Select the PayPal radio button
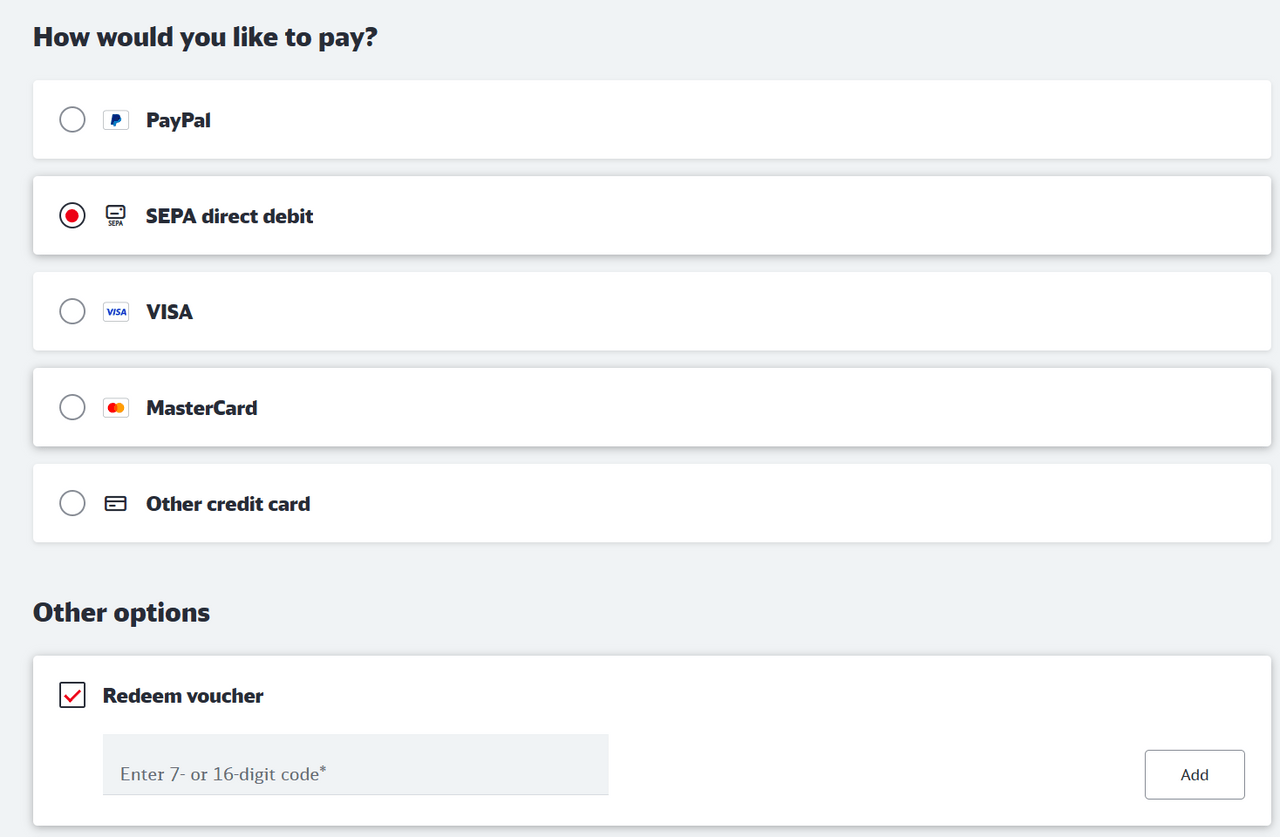Image resolution: width=1280 pixels, height=837 pixels. pyautogui.click(x=72, y=120)
